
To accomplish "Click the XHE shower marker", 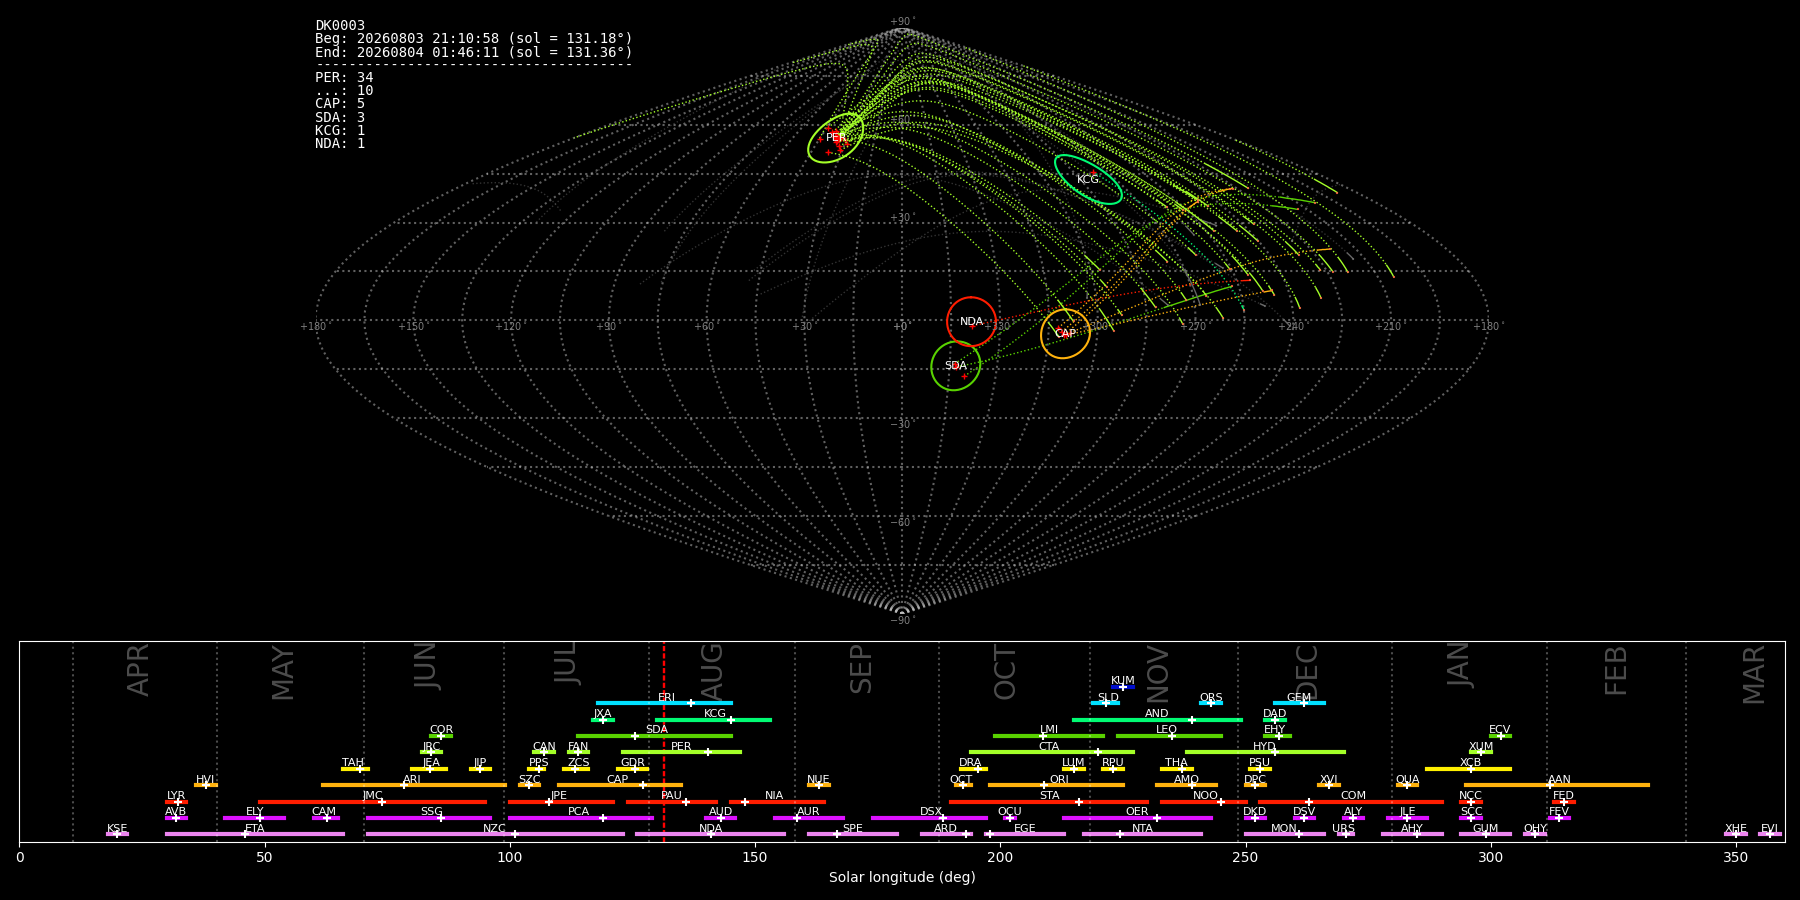I will click(1736, 834).
